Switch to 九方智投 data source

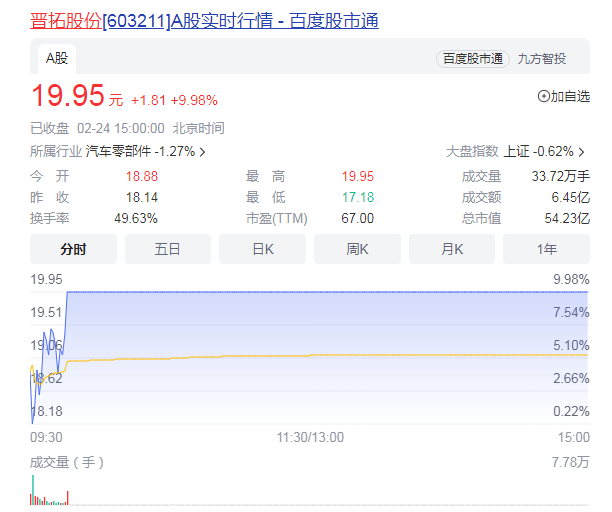point(542,59)
